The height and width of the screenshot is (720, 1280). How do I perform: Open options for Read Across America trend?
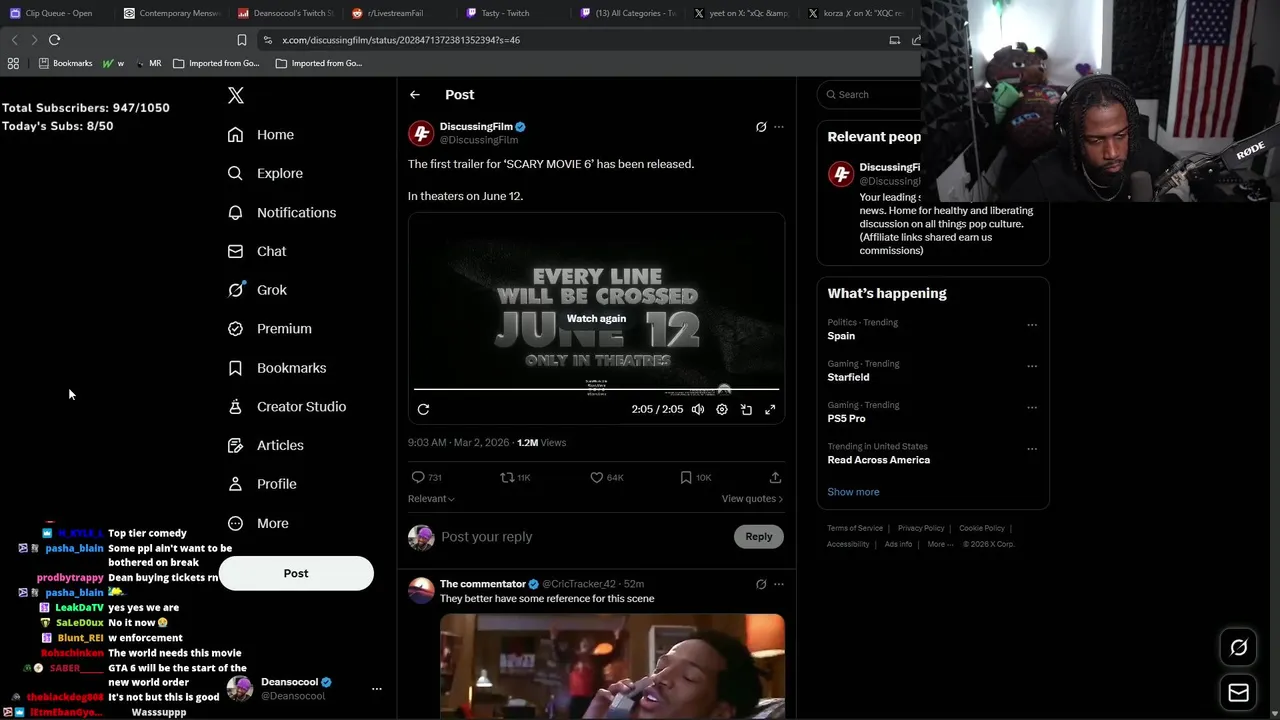point(1032,449)
